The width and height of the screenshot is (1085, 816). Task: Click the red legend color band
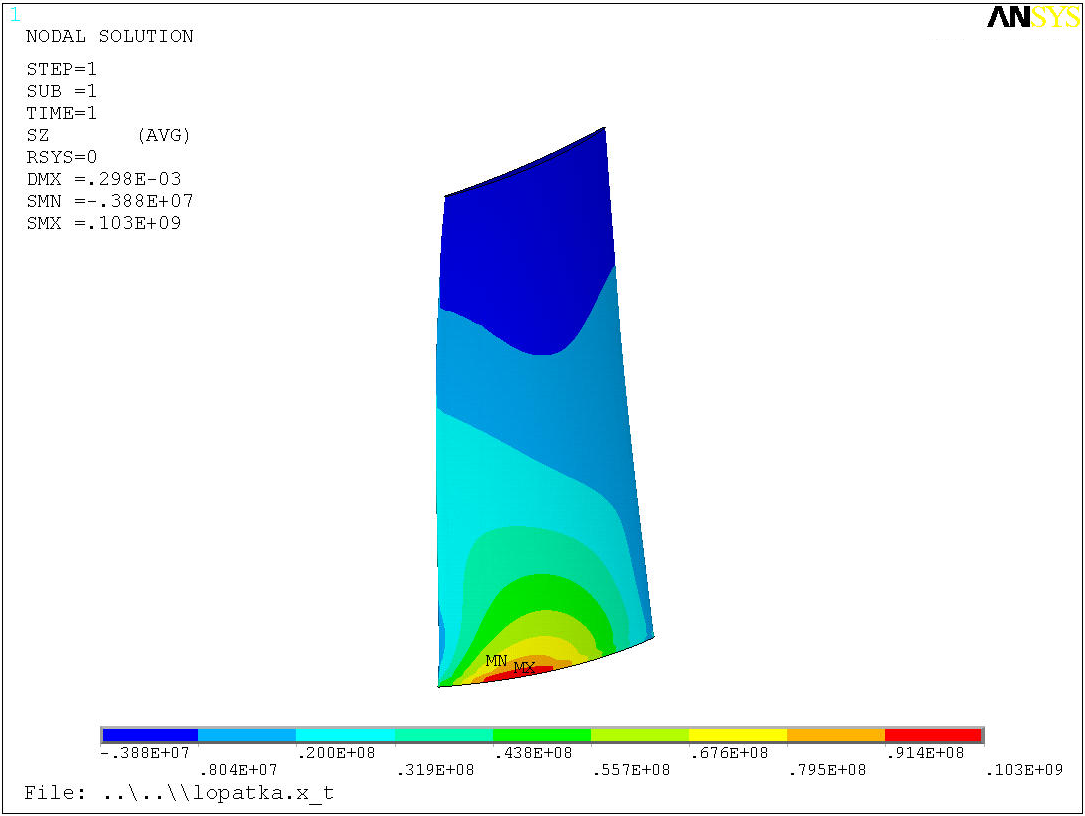tap(933, 735)
